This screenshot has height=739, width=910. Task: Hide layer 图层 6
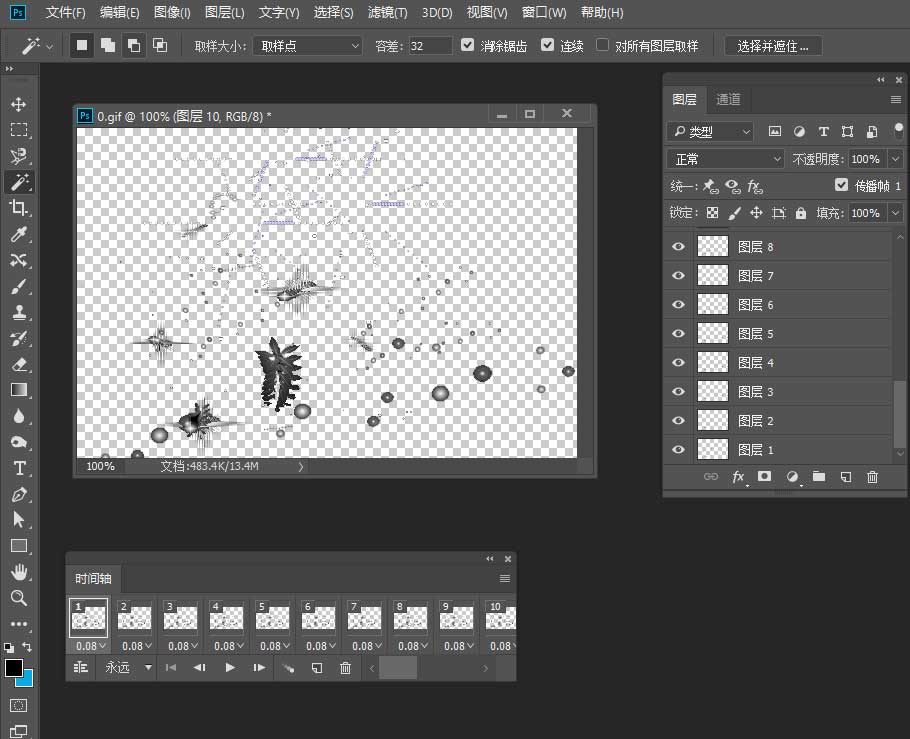tap(678, 305)
